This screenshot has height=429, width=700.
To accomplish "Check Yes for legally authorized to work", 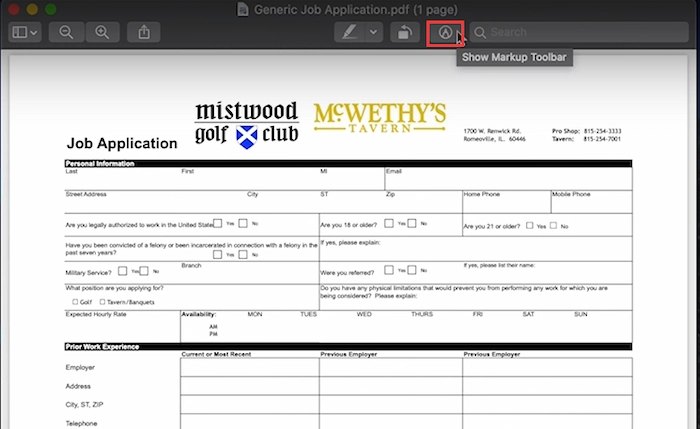I will click(x=217, y=223).
